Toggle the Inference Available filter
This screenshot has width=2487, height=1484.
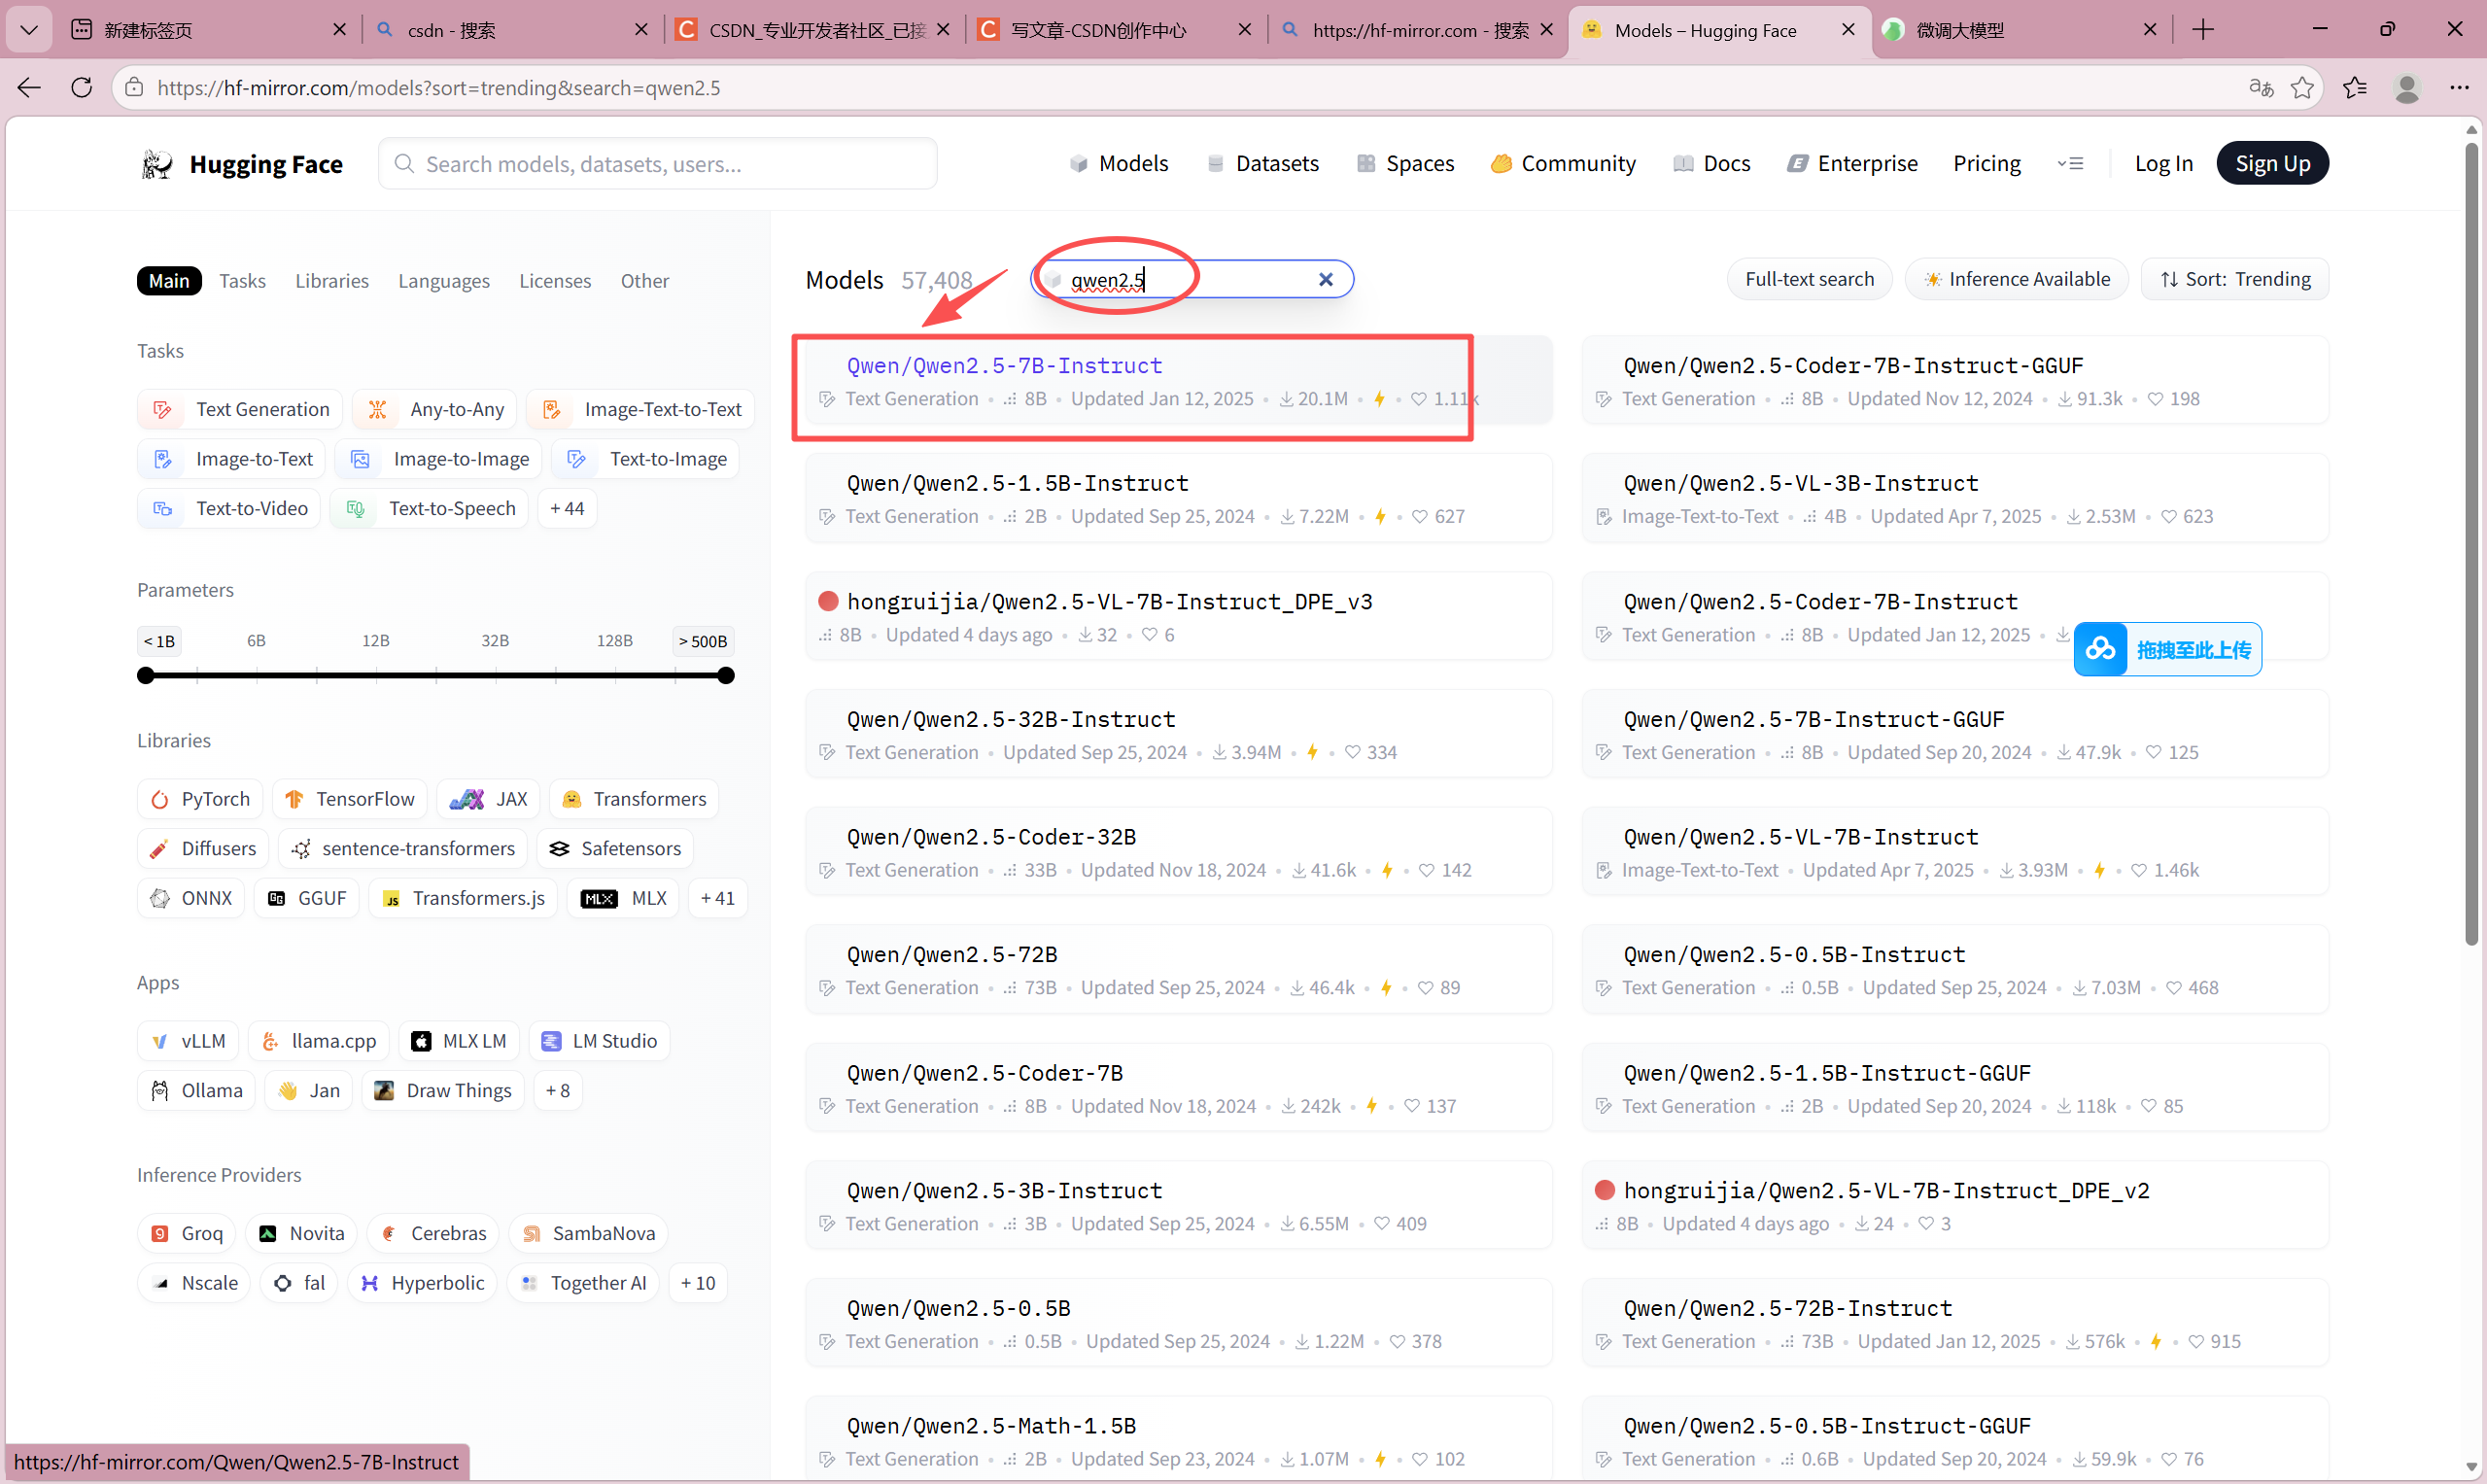point(2016,279)
